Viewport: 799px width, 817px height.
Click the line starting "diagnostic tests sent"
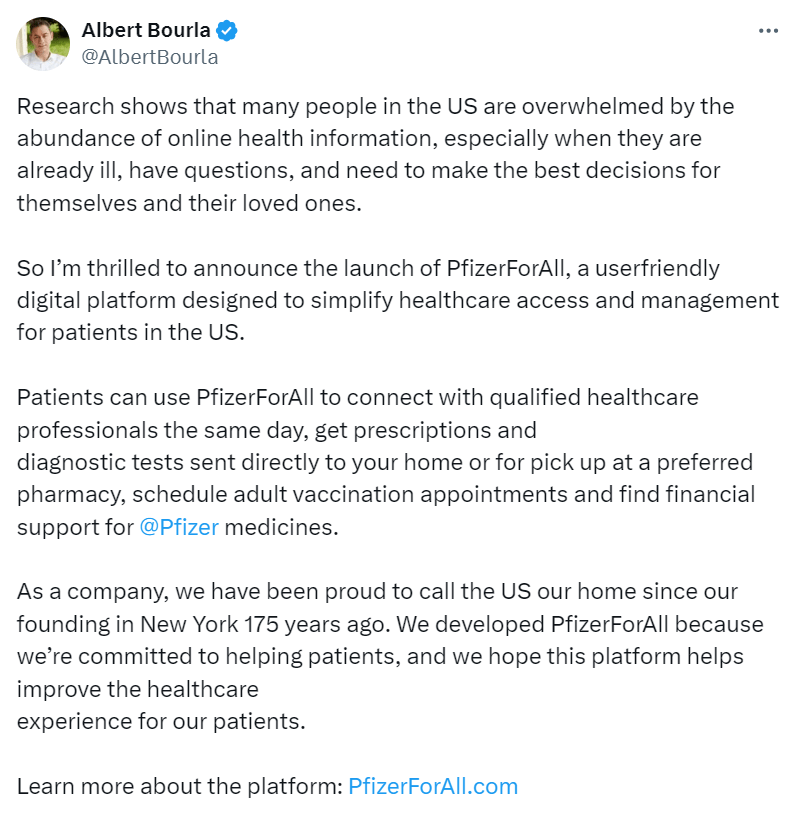coord(384,462)
